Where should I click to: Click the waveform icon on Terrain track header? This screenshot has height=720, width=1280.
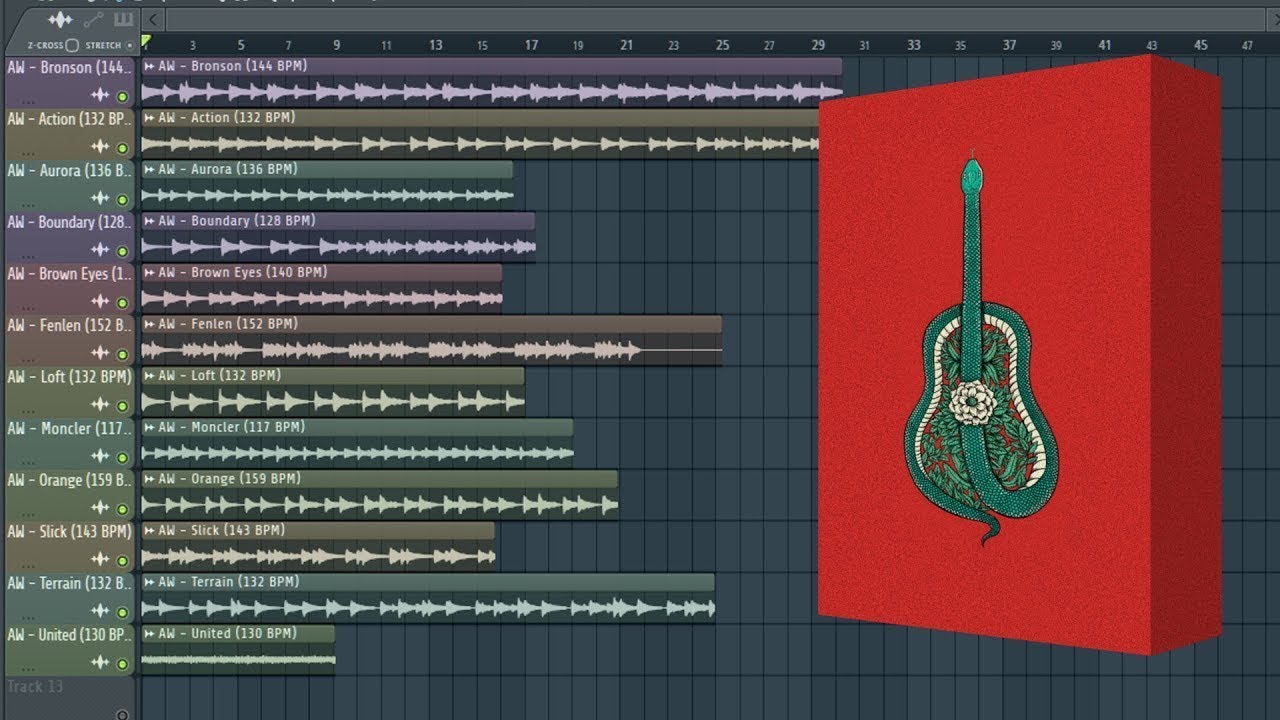tap(100, 612)
